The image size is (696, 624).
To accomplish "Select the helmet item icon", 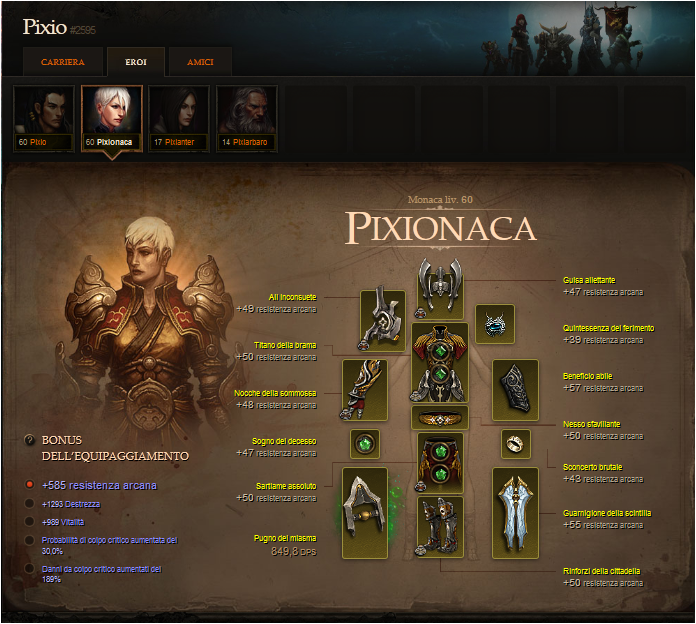I will [x=440, y=288].
